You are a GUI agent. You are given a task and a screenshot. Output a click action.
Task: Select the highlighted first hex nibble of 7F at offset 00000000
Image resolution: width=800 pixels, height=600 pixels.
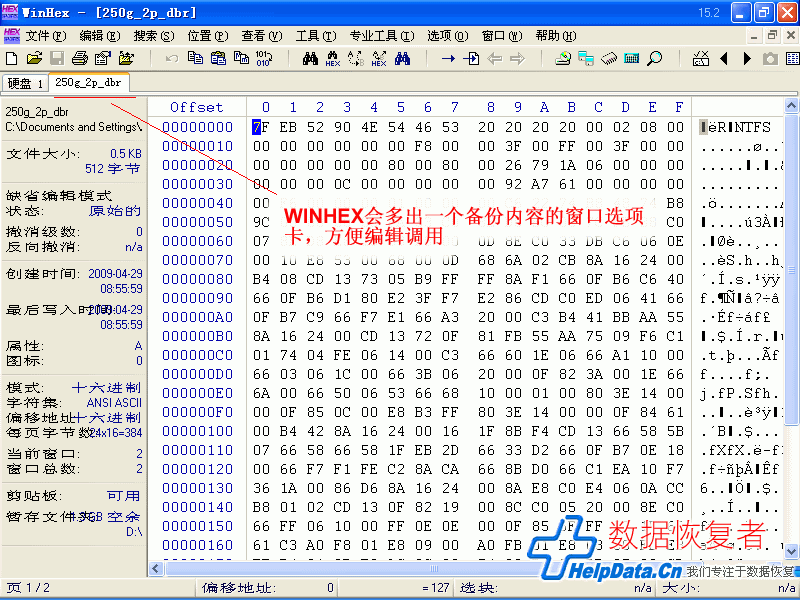[x=257, y=127]
